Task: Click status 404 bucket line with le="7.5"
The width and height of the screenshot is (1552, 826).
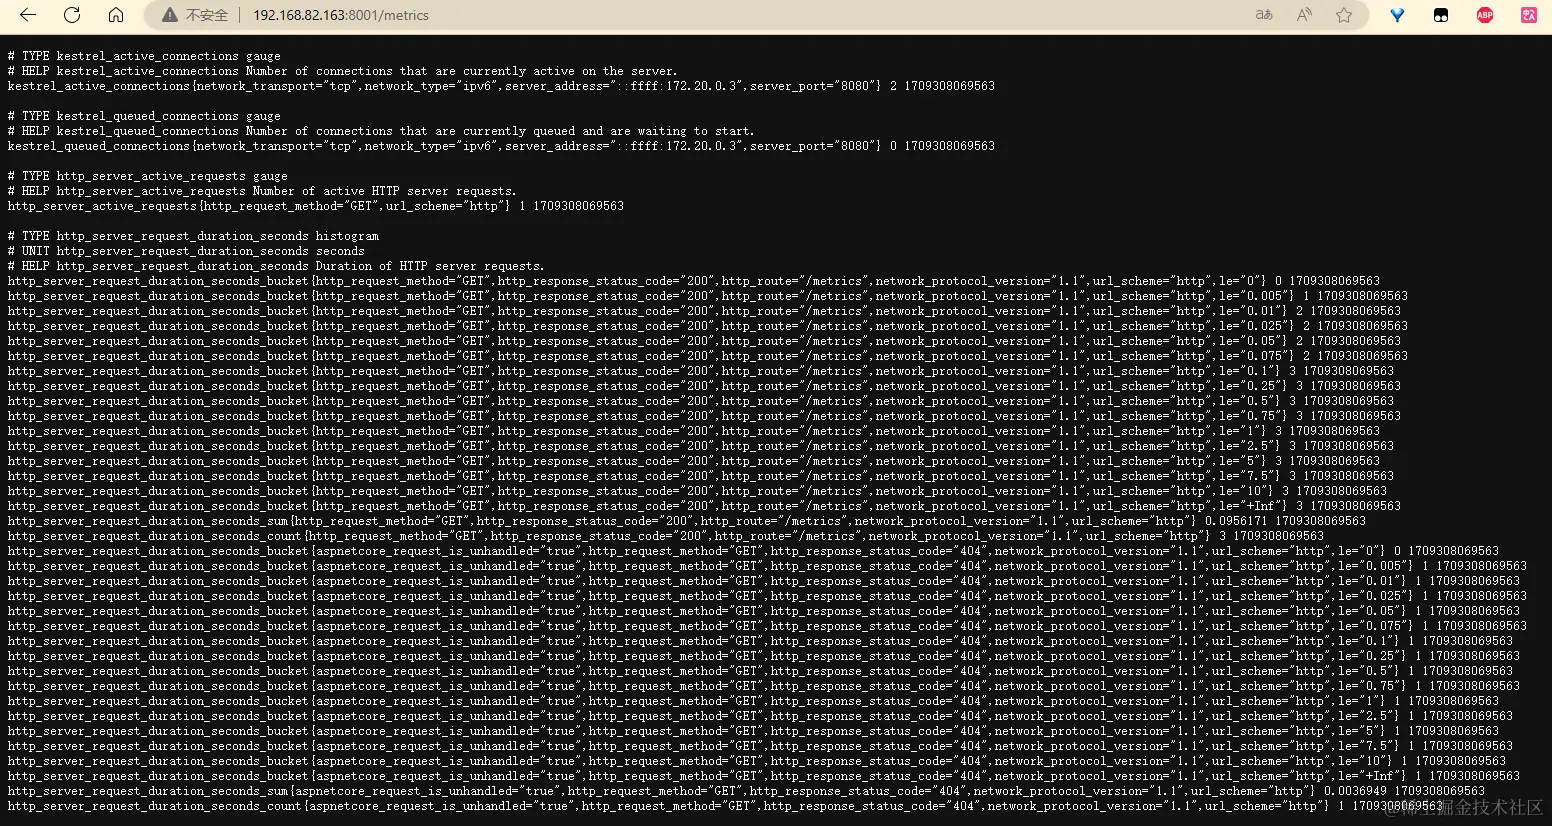Action: (760, 746)
